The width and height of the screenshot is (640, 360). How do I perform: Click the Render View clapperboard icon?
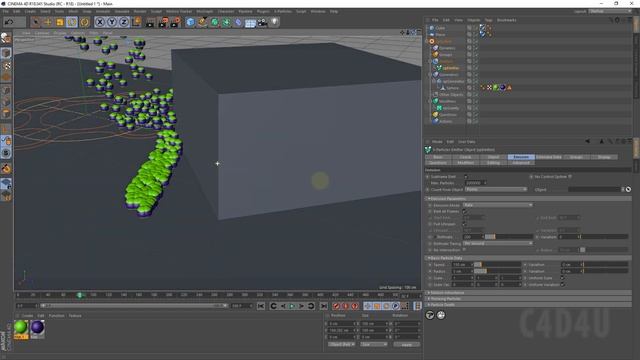tap(150, 22)
